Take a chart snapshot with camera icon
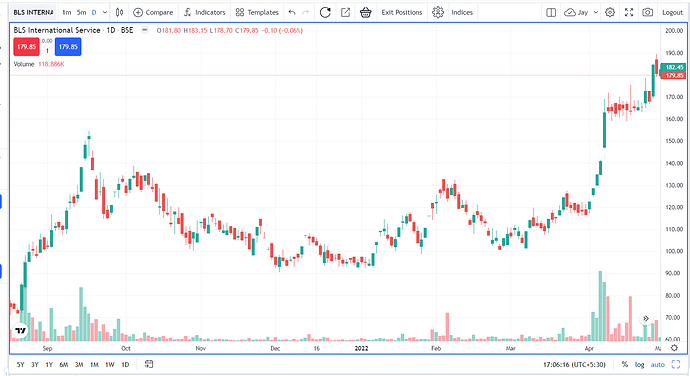The image size is (690, 376). coord(647,12)
